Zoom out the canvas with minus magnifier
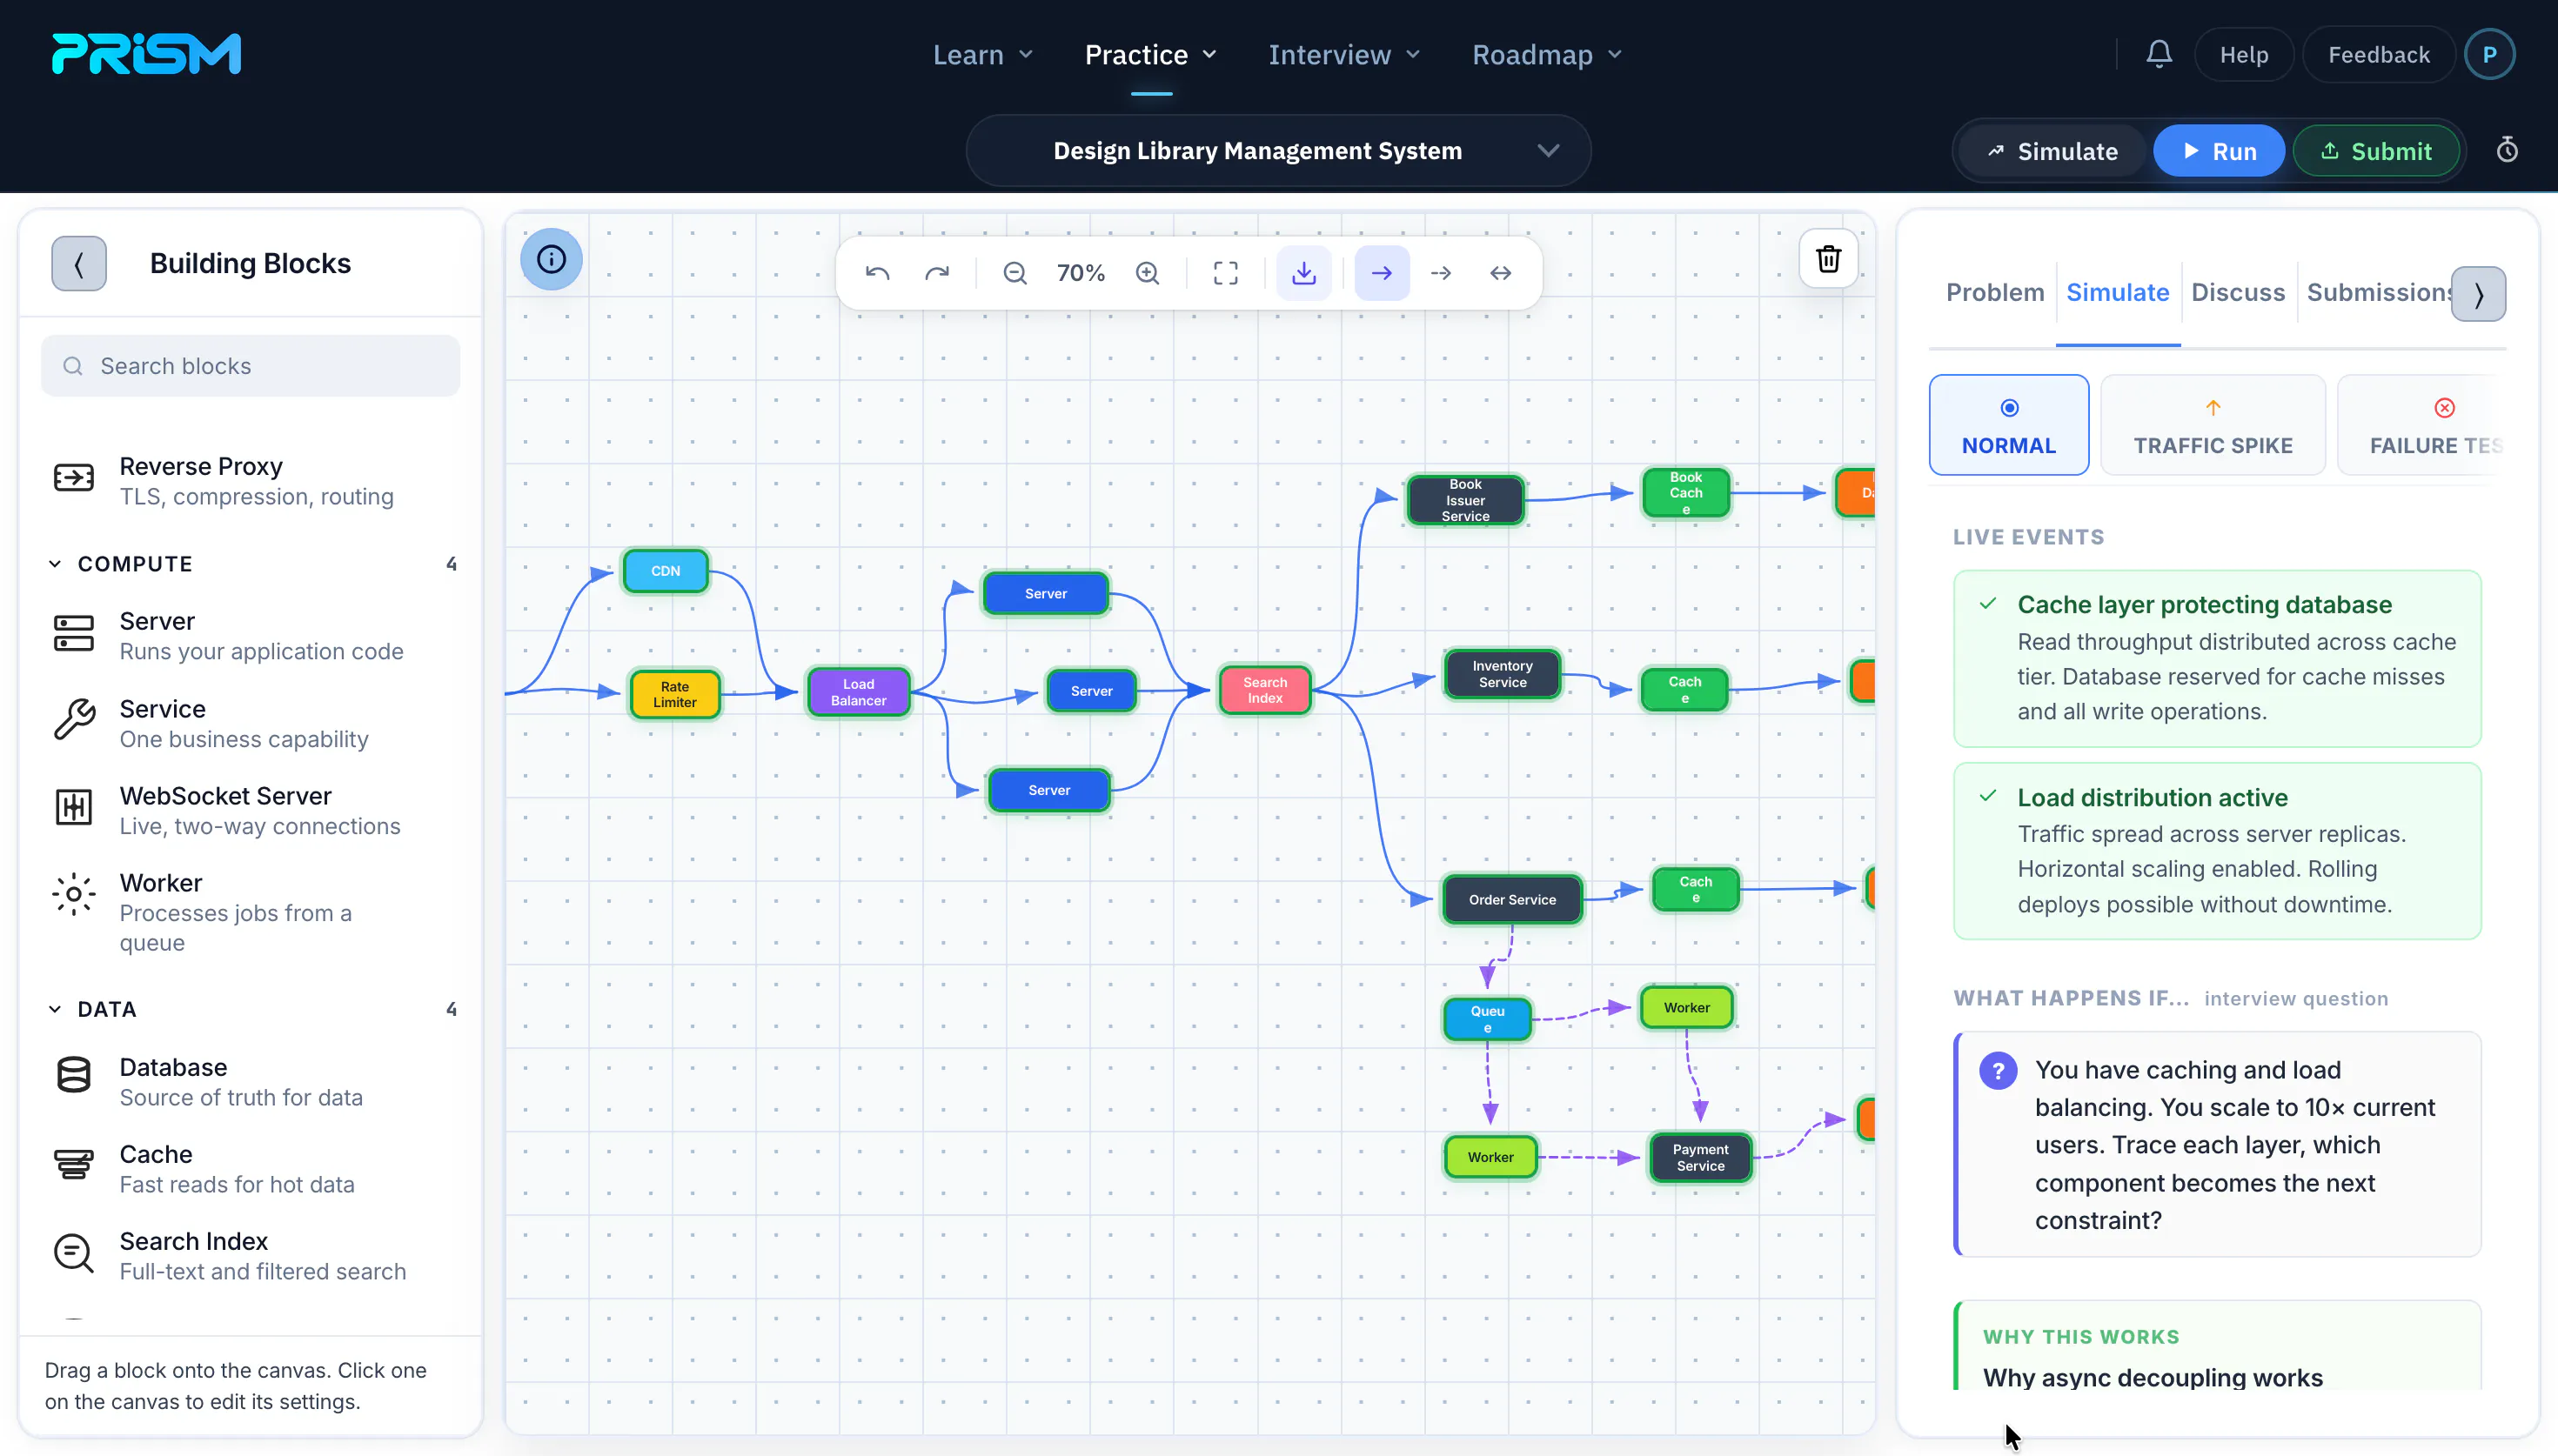This screenshot has width=2558, height=1456. 1014,273
